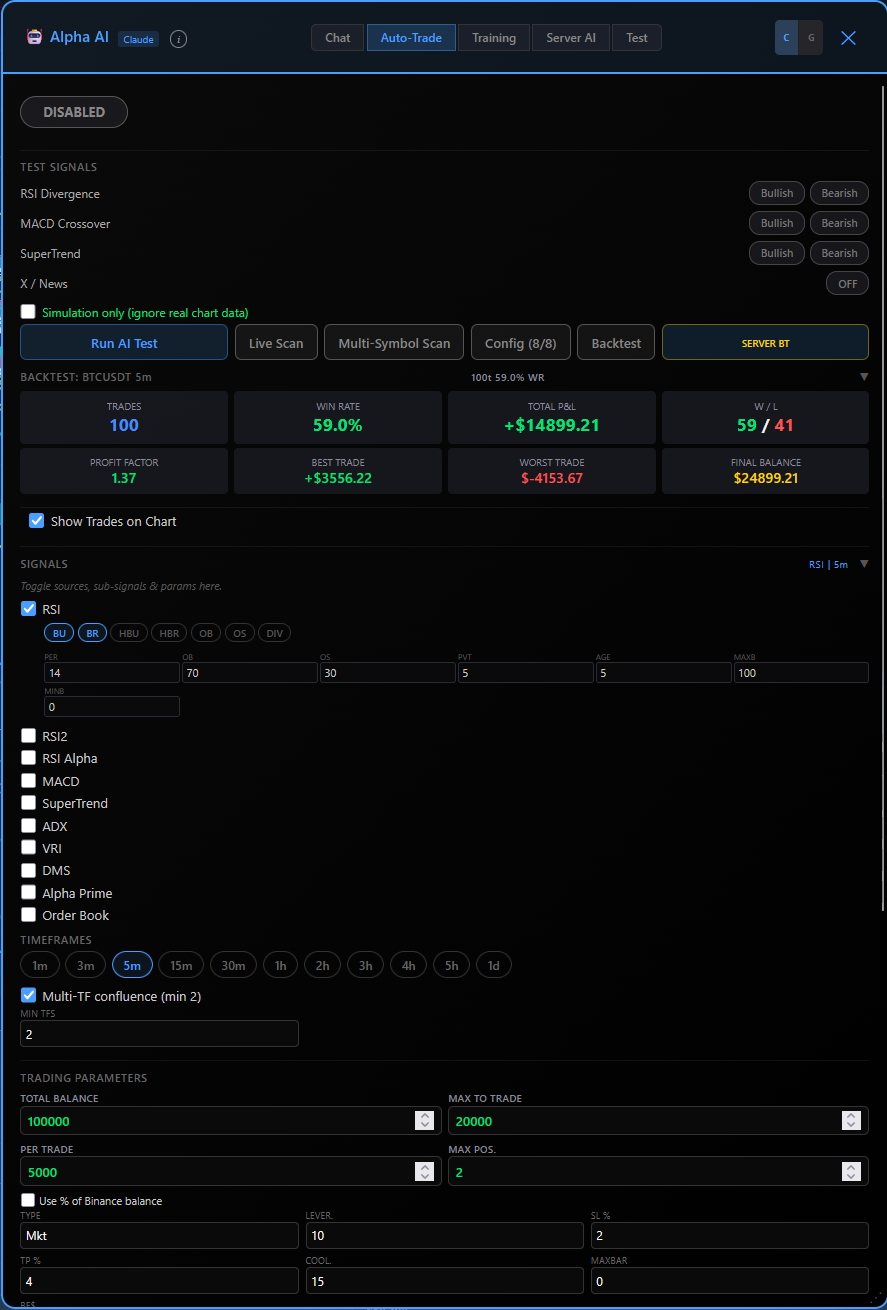Click the SERVER BT button
The image size is (887, 1310).
click(x=765, y=342)
